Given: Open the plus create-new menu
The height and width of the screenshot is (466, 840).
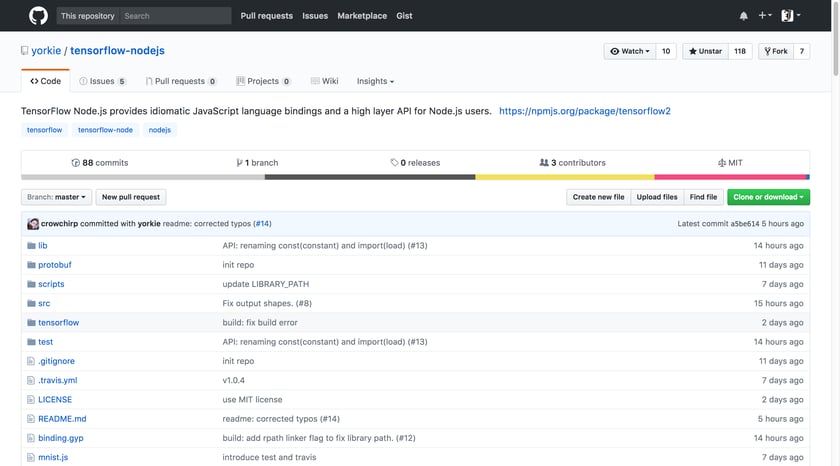Looking at the screenshot, I should pyautogui.click(x=765, y=16).
